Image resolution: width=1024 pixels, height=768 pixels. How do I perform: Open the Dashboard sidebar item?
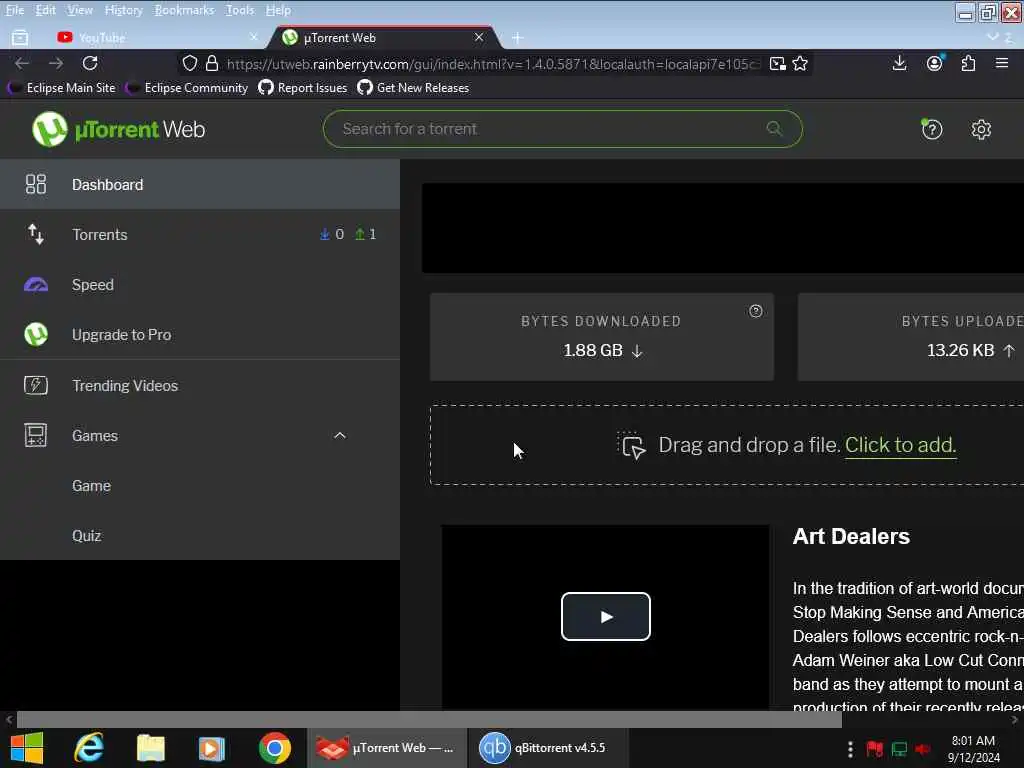200,184
